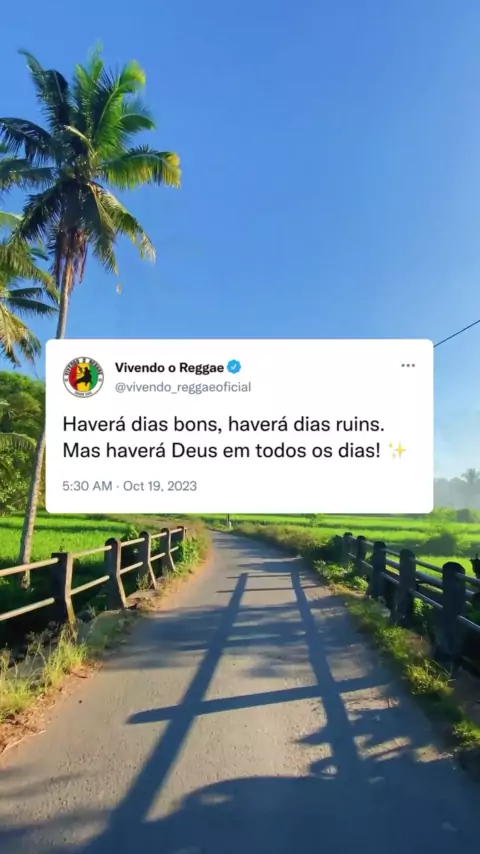Click the blue verified badge

(x=234, y=367)
